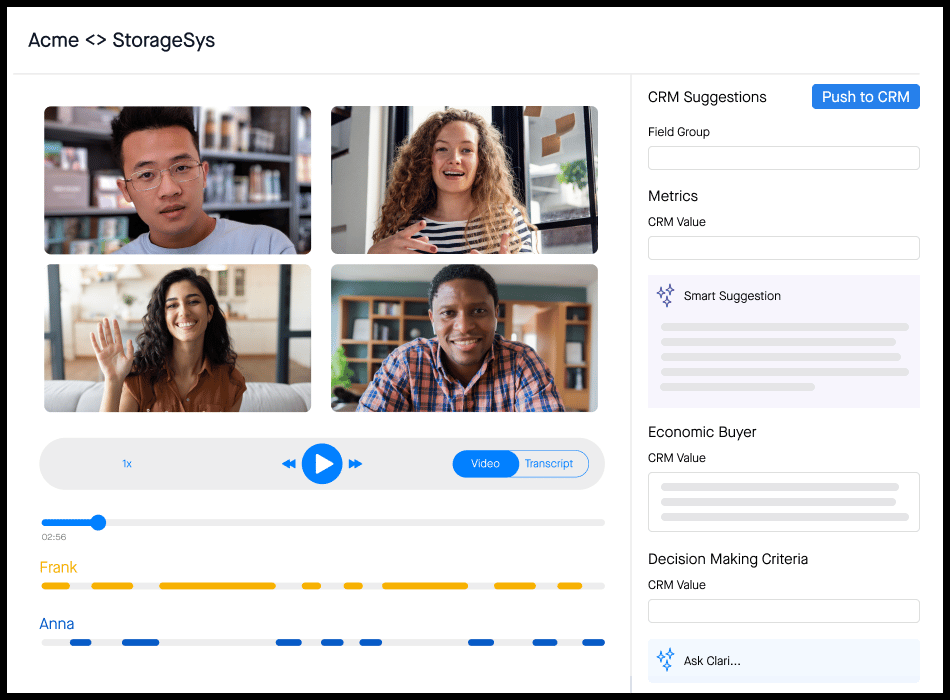Viewport: 950px width, 700px height.
Task: Select the Video view toggle
Action: (486, 463)
